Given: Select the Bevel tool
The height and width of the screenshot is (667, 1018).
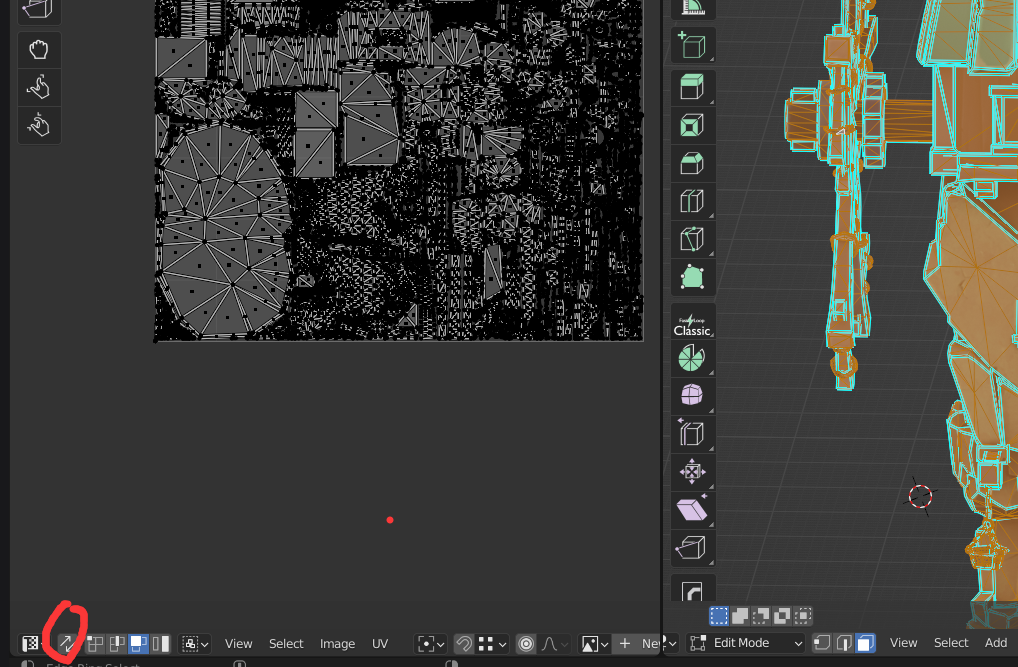Looking at the screenshot, I should [692, 163].
